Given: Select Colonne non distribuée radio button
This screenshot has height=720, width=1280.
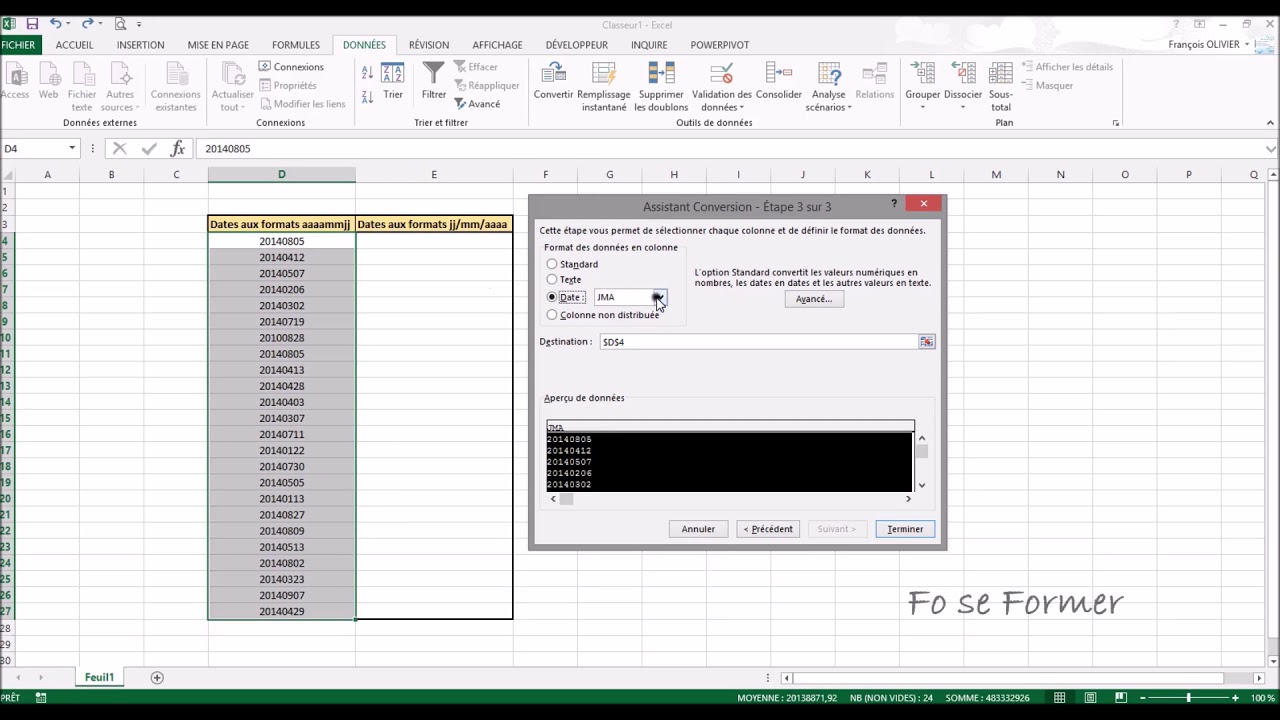Looking at the screenshot, I should point(552,315).
